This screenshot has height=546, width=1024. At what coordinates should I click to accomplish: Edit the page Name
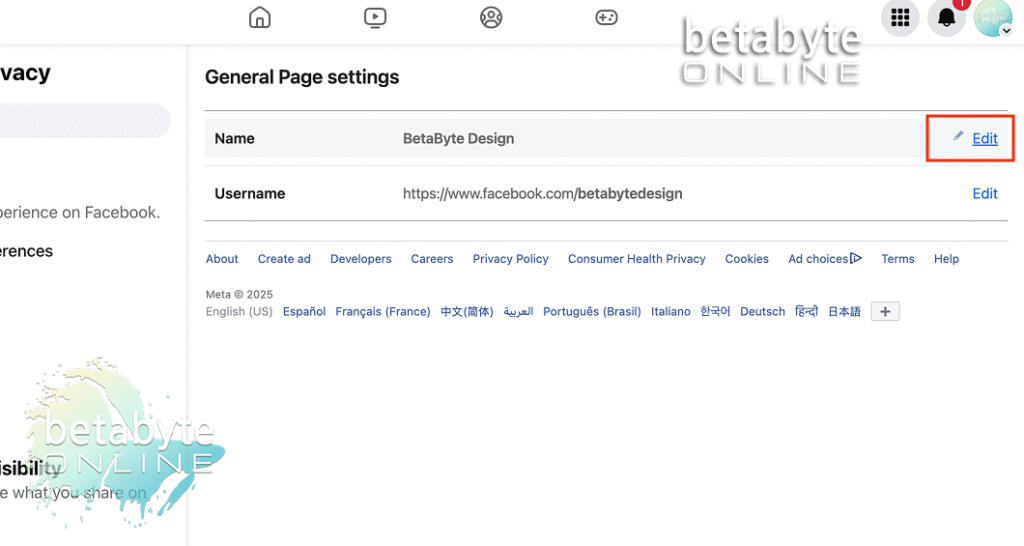984,139
